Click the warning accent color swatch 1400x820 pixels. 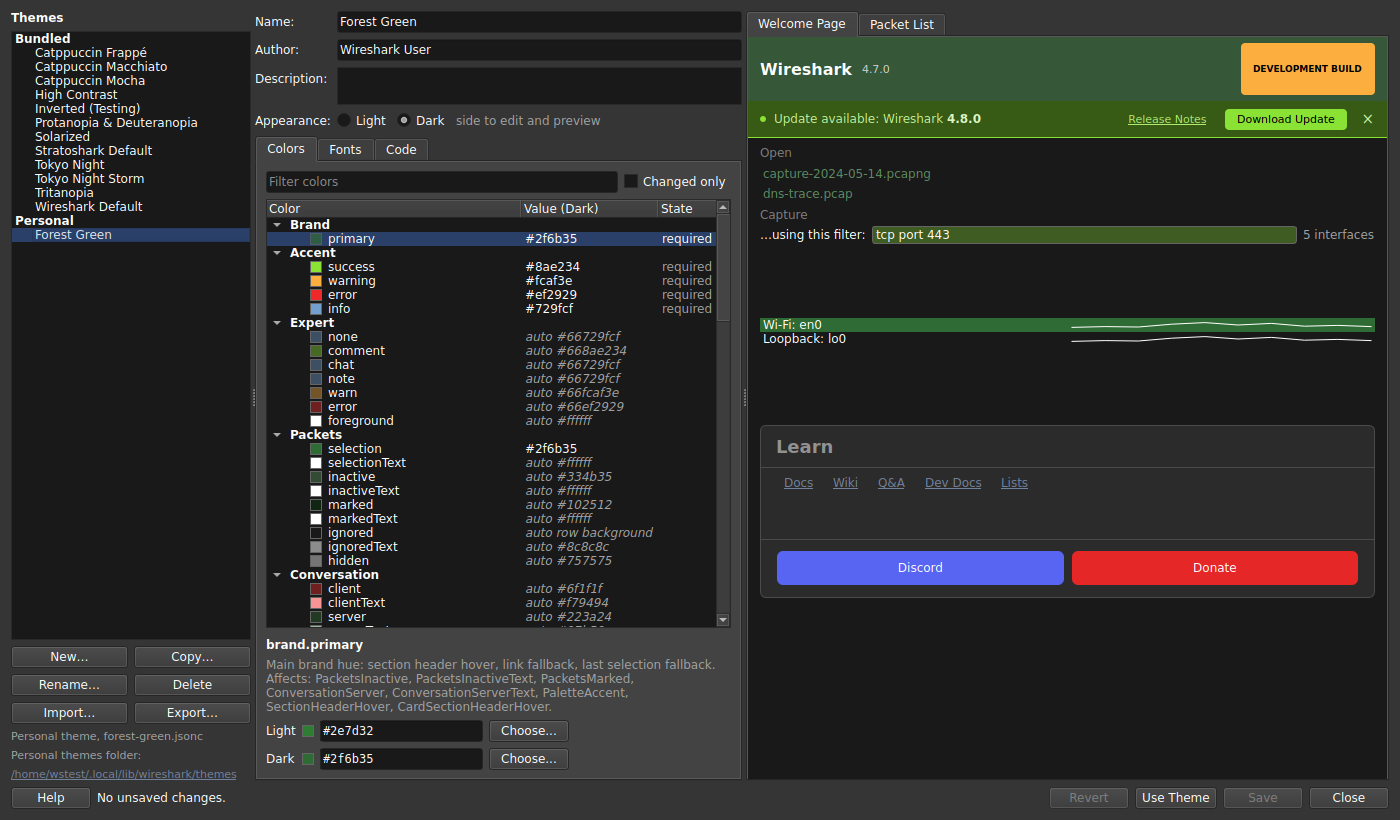coord(316,281)
